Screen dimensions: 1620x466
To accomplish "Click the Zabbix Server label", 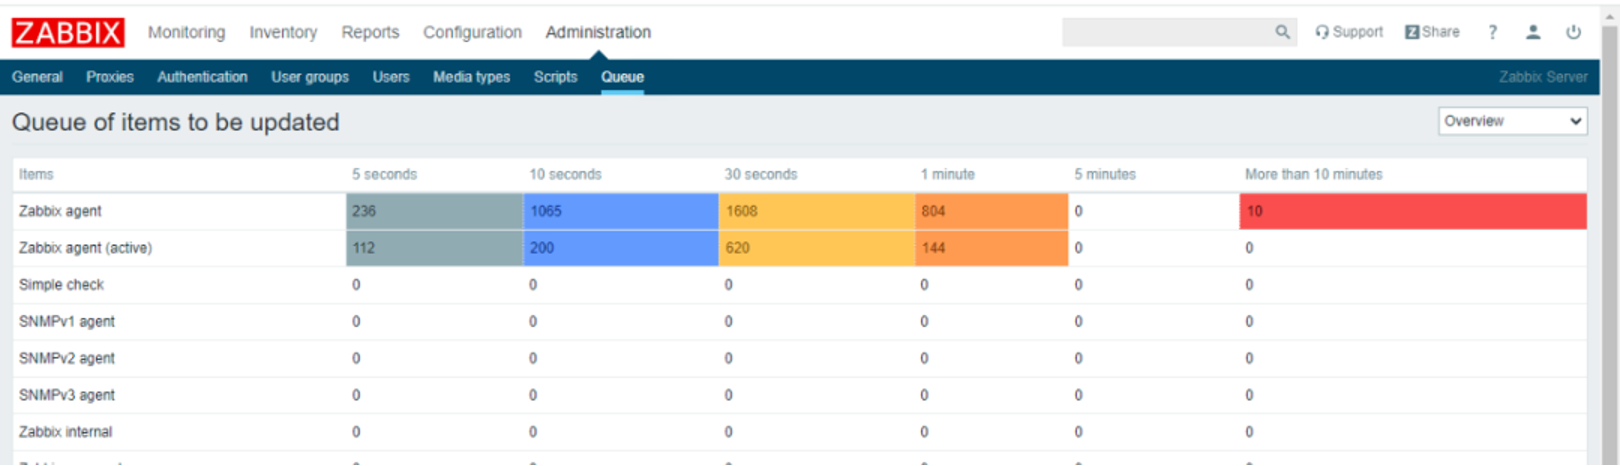I will click(x=1543, y=77).
